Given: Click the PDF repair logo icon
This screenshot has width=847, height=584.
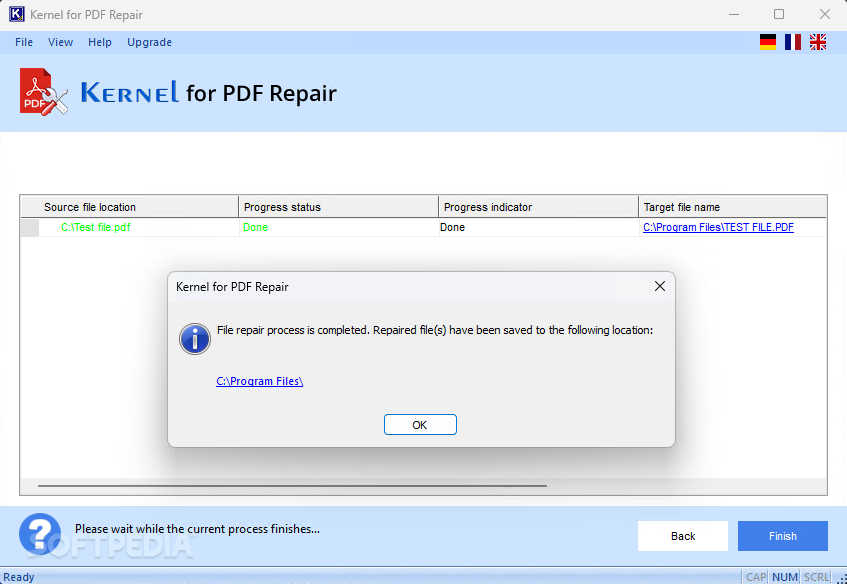Looking at the screenshot, I should [x=44, y=91].
